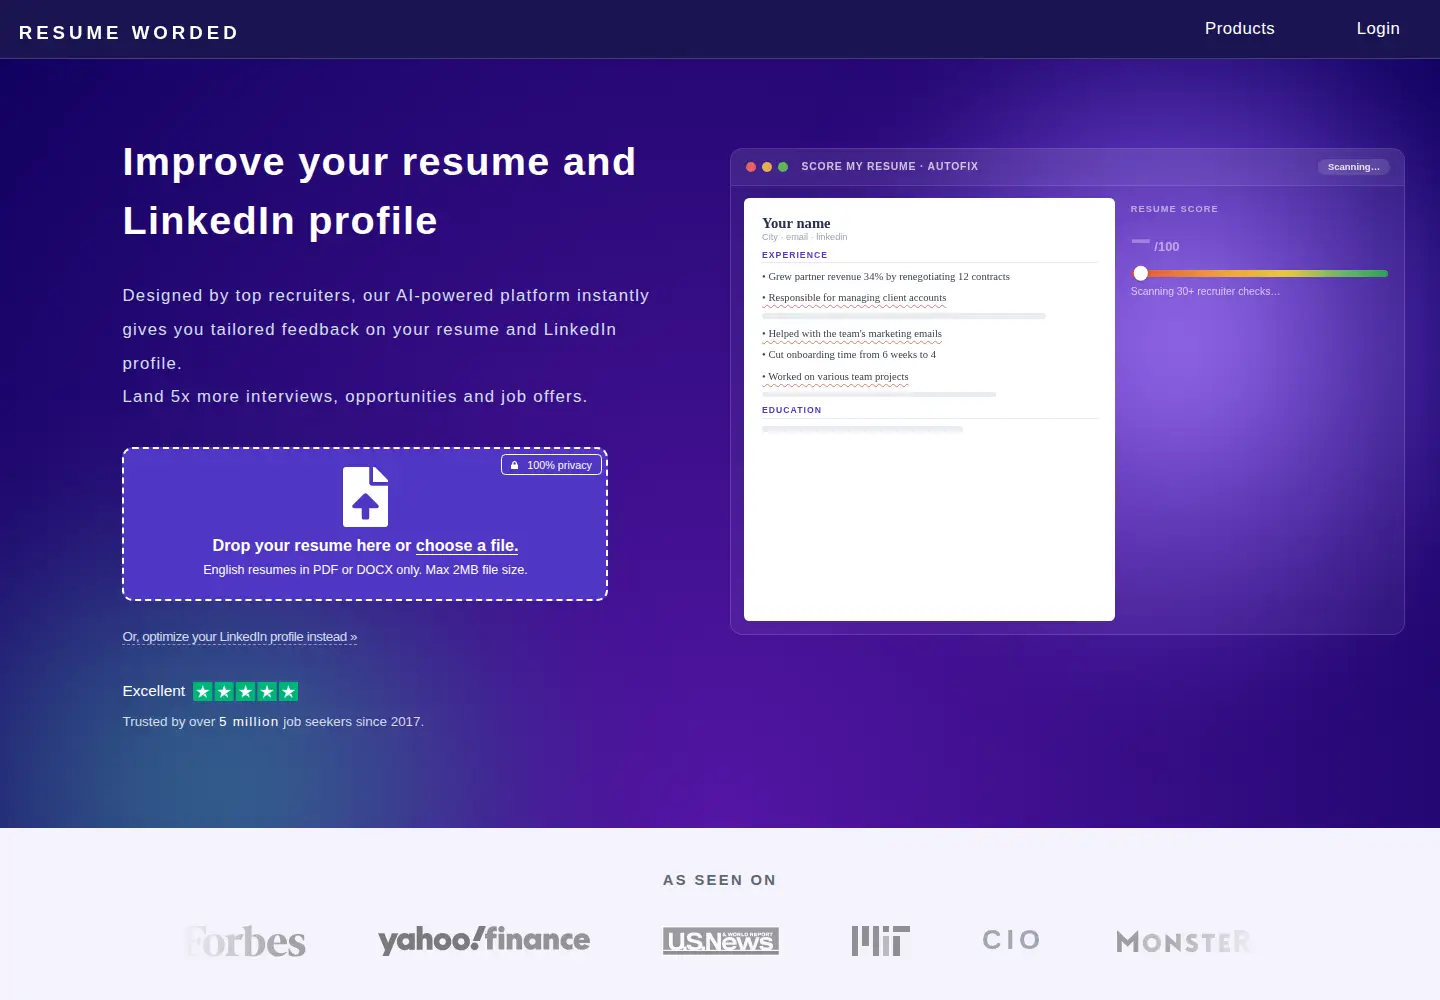
Task: Click the red dot in demo window
Action: pyautogui.click(x=751, y=167)
